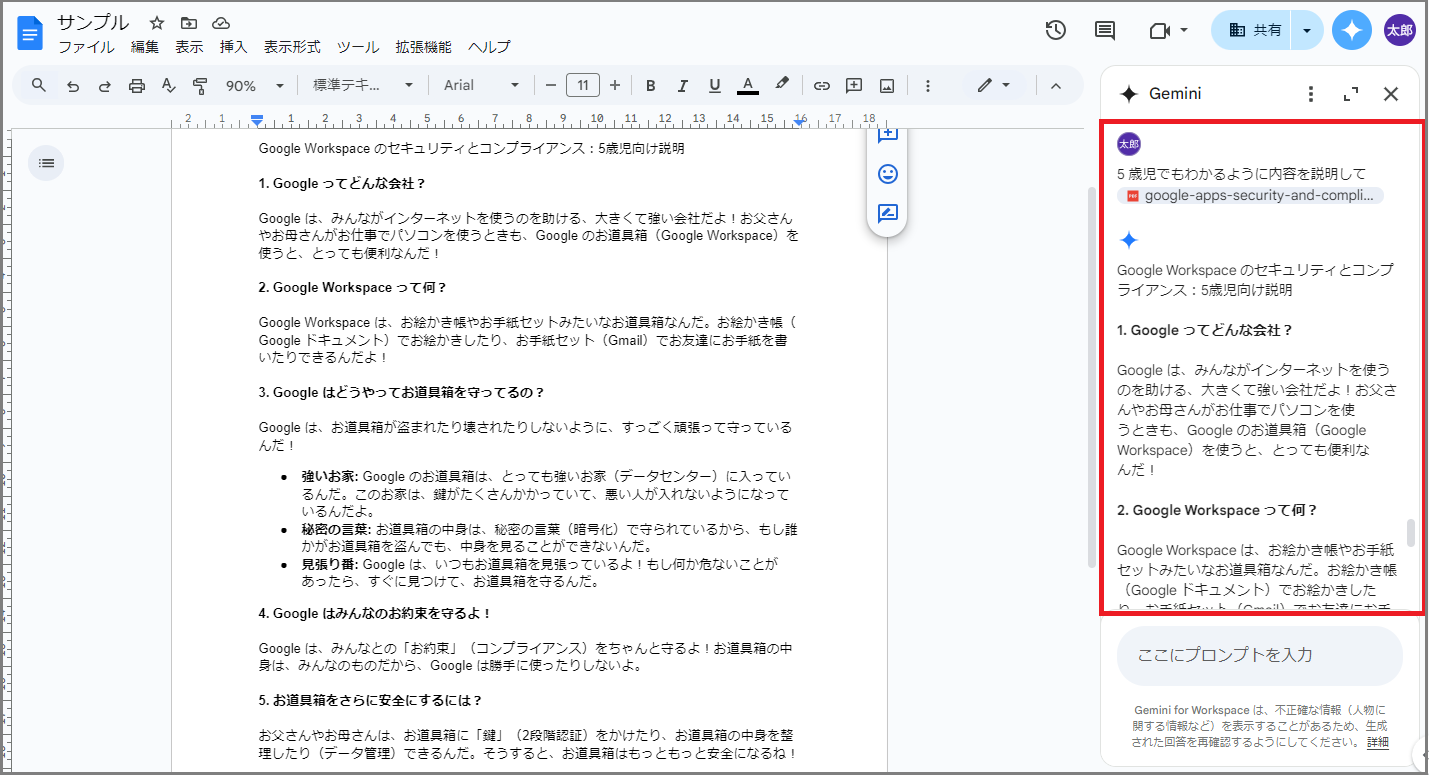Expand the Gemini panel

point(1351,94)
